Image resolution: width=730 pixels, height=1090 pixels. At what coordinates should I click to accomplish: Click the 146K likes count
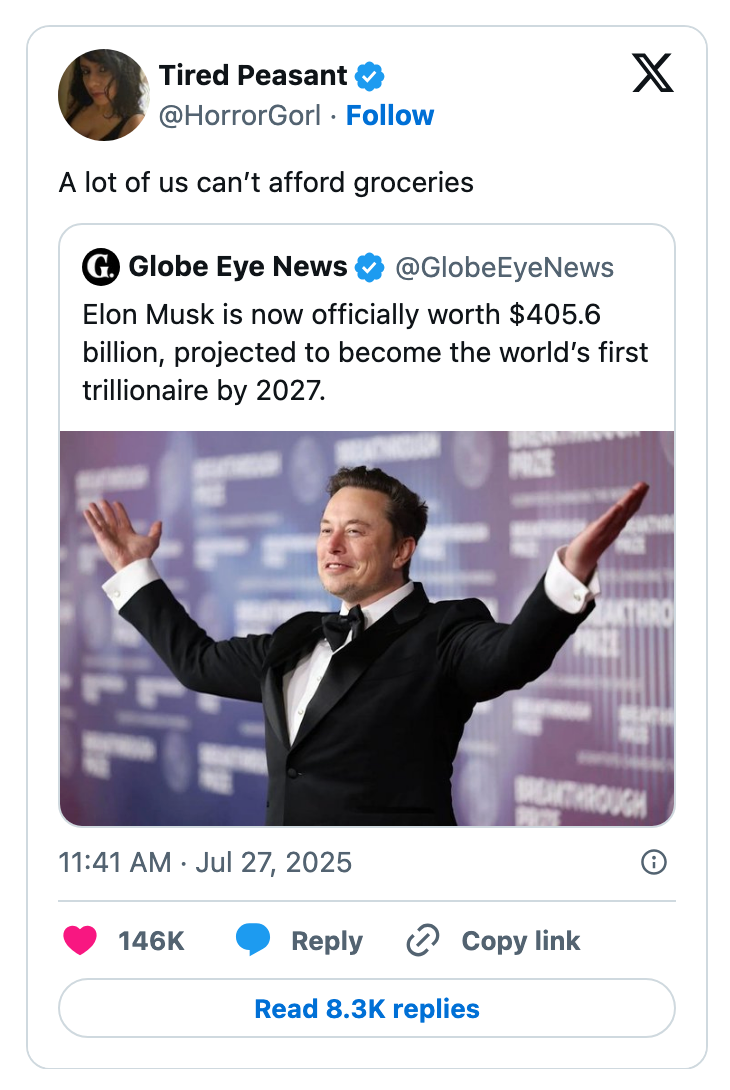pyautogui.click(x=151, y=941)
